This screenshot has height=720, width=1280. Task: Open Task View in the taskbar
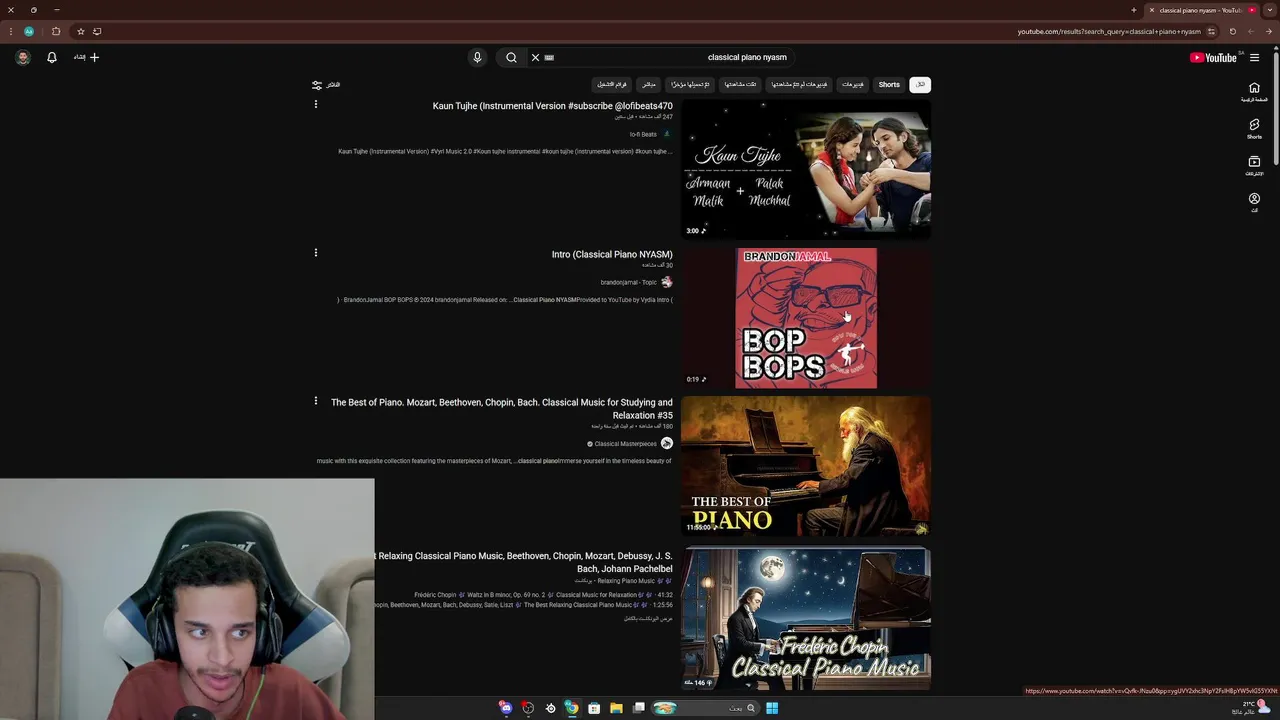pos(639,708)
